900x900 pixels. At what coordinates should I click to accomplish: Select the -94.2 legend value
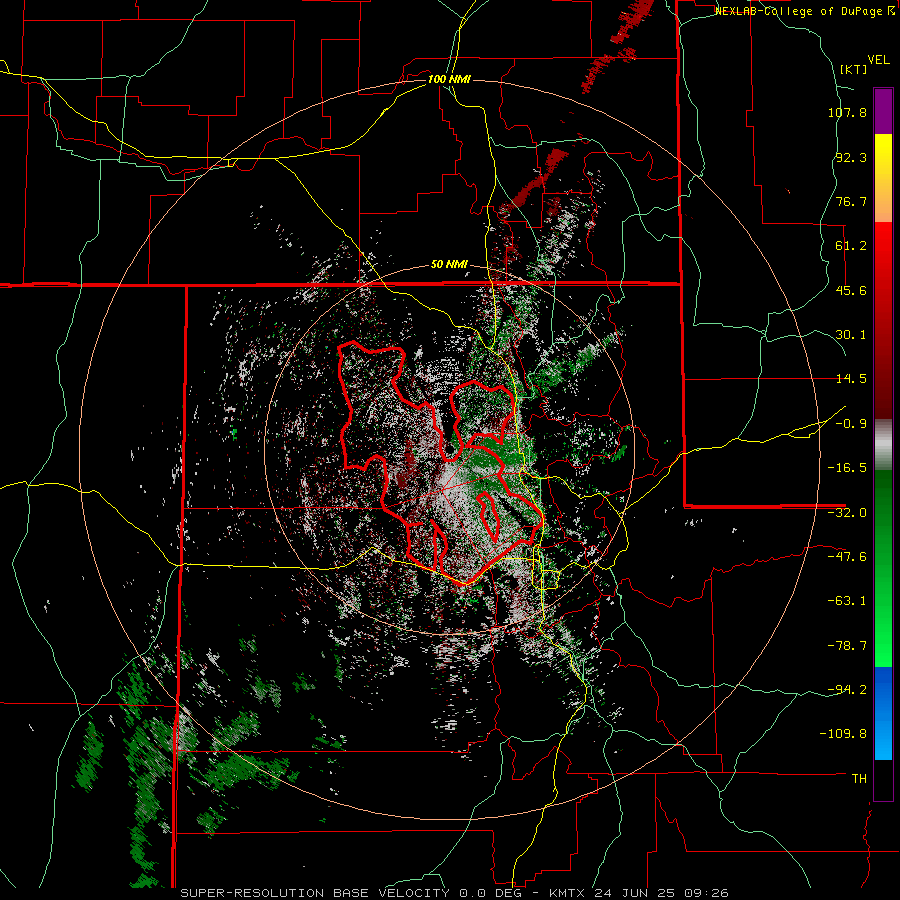click(x=847, y=689)
